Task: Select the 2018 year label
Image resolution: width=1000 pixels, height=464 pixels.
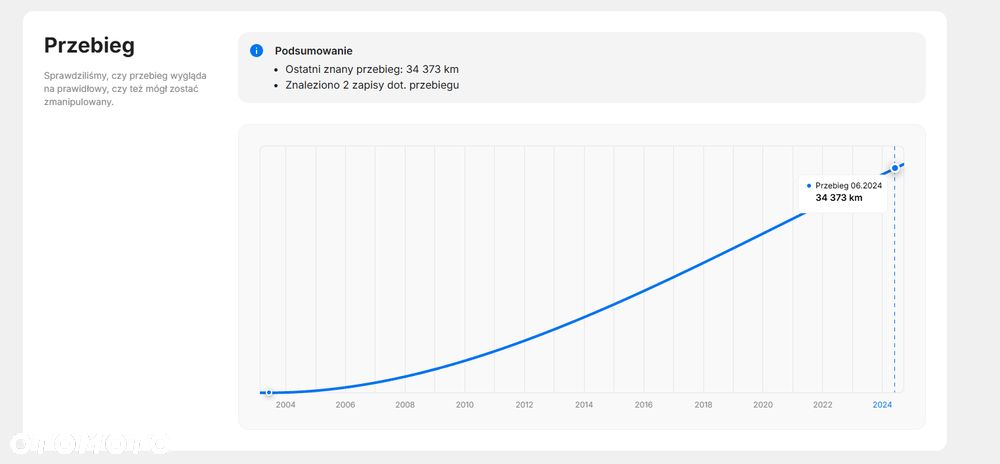Action: (x=703, y=405)
